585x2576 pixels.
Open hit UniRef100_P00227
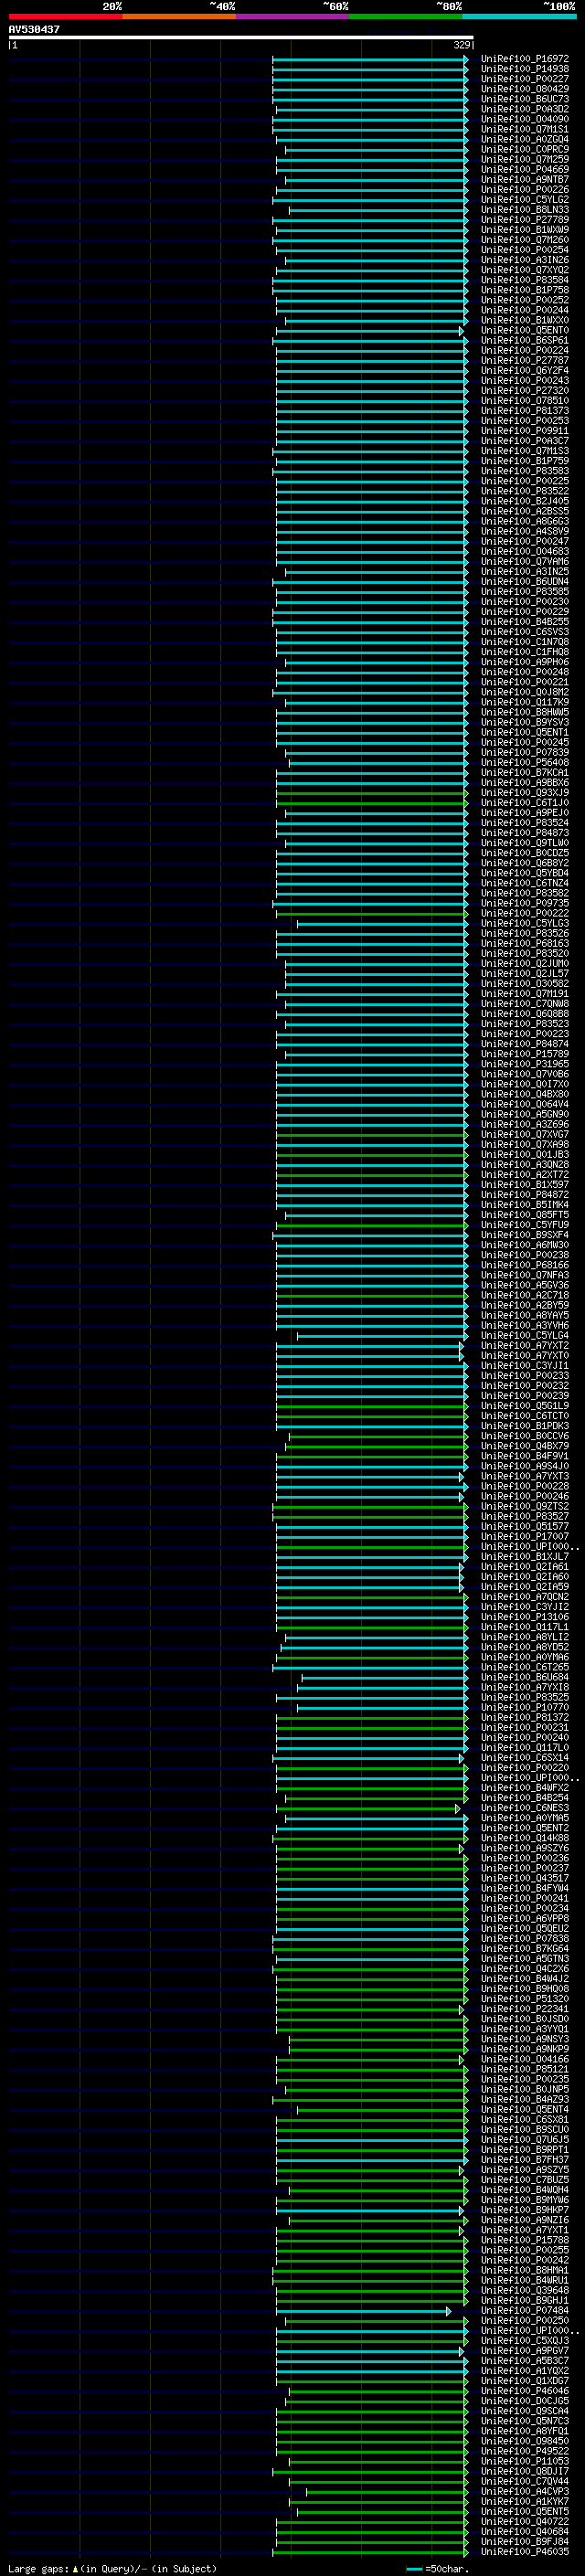coord(524,79)
